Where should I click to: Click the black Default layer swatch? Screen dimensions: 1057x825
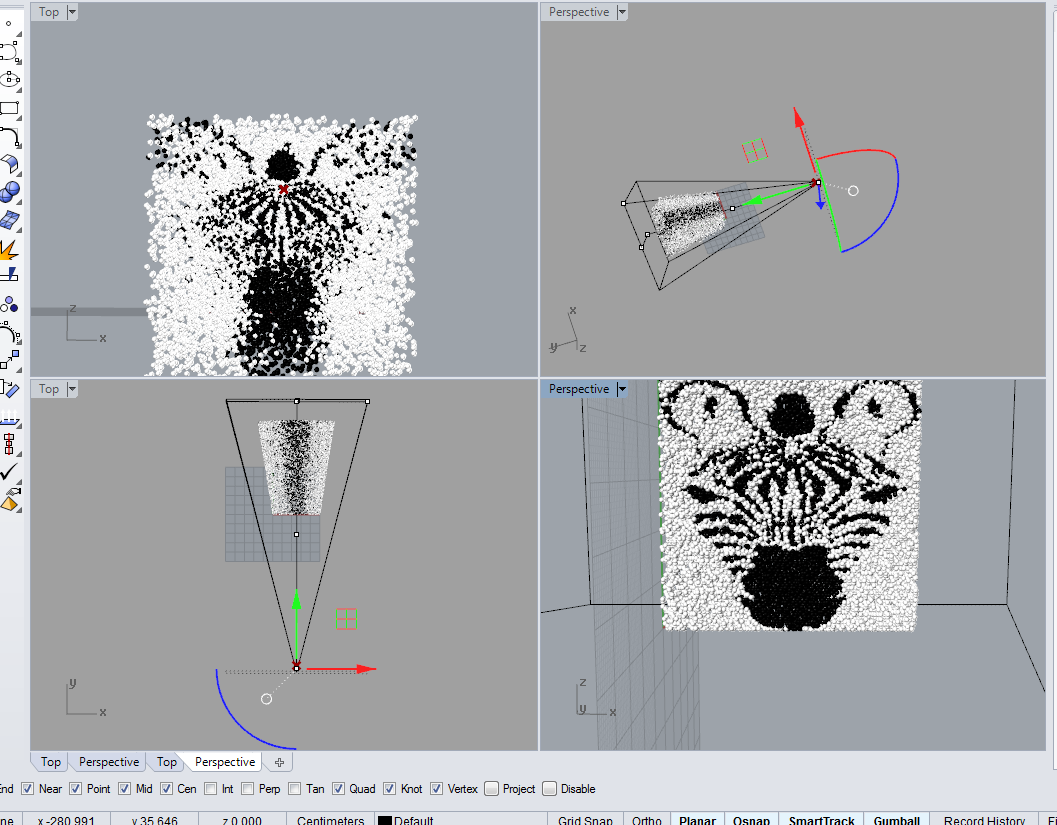pyautogui.click(x=384, y=820)
